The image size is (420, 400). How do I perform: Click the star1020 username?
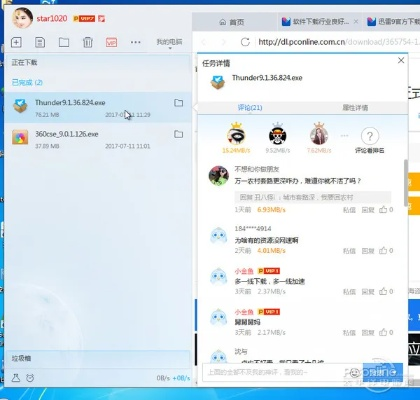pyautogui.click(x=52, y=18)
